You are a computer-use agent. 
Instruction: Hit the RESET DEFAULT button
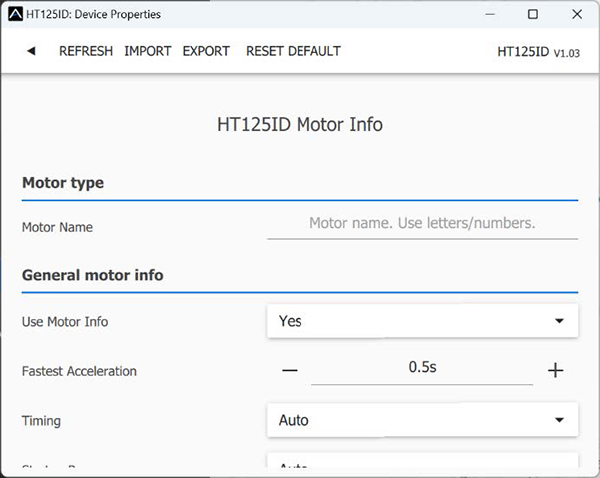click(293, 51)
